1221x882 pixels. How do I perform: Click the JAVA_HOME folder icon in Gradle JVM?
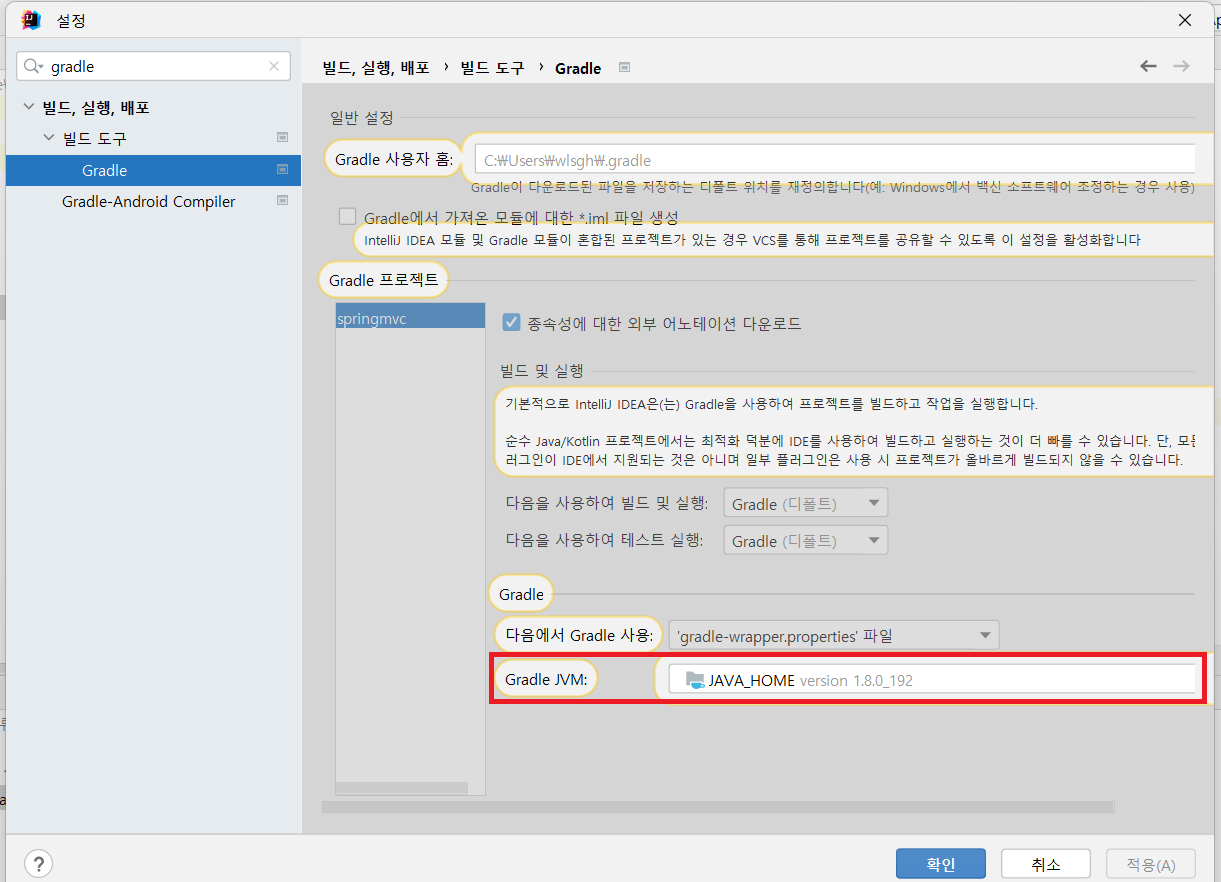695,680
